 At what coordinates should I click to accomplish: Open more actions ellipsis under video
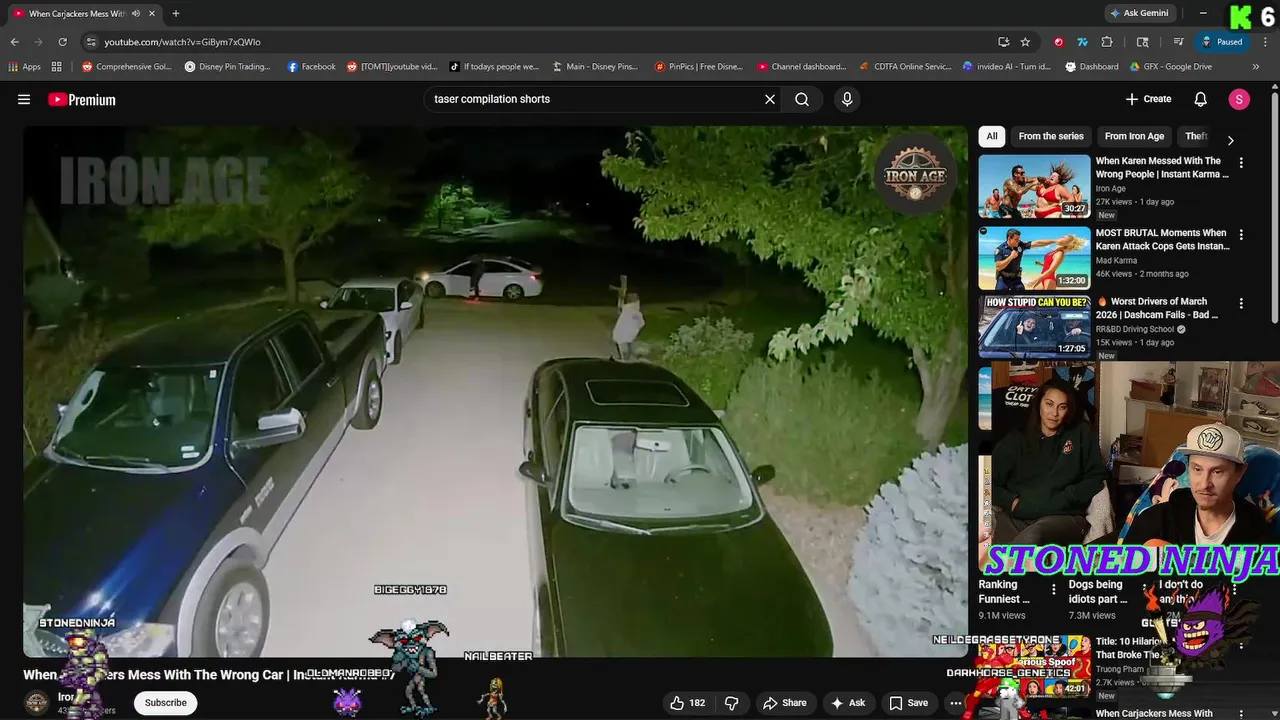pyautogui.click(x=956, y=703)
